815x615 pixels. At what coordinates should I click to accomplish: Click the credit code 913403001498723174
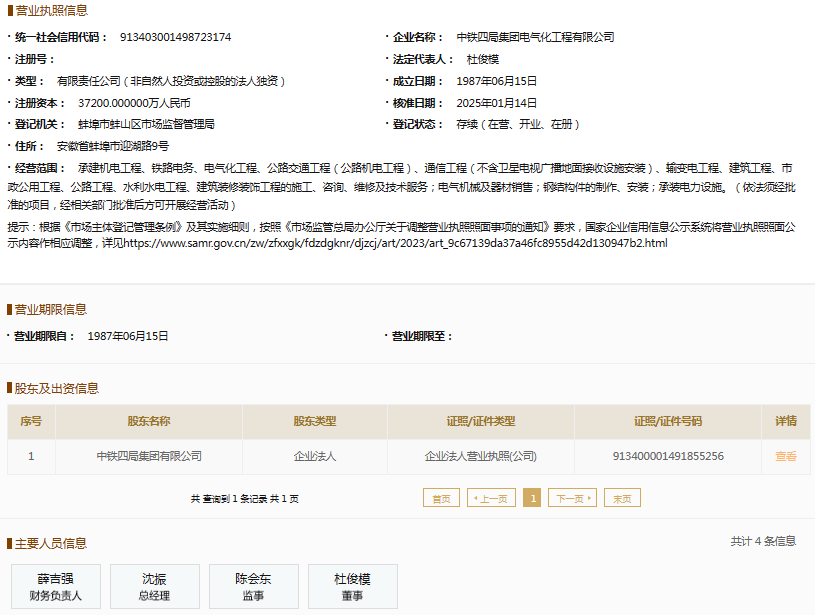tap(176, 37)
